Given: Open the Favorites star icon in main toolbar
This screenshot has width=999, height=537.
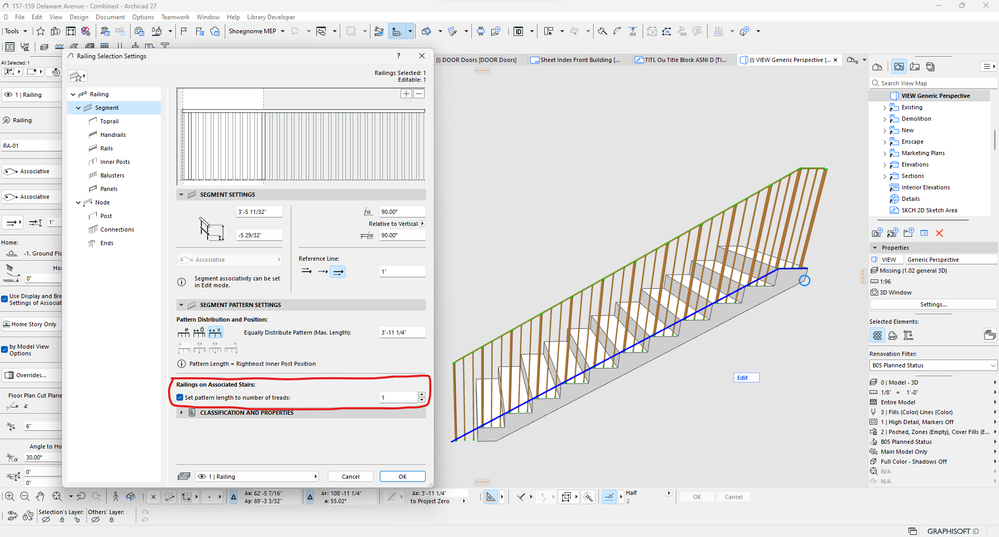Looking at the screenshot, I should [x=41, y=31].
